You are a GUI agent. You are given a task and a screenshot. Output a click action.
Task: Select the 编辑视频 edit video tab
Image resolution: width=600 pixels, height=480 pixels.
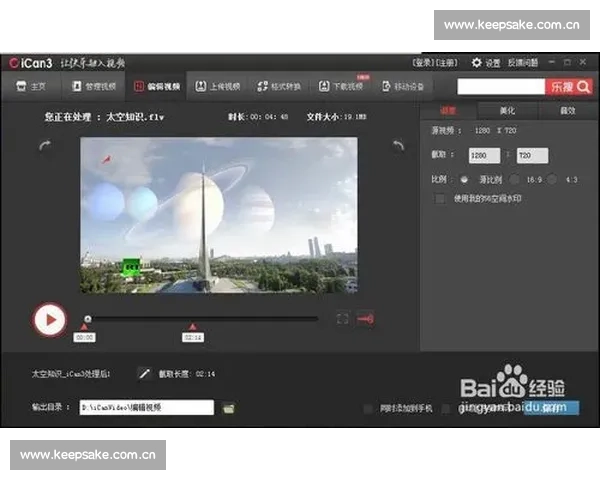tap(157, 87)
